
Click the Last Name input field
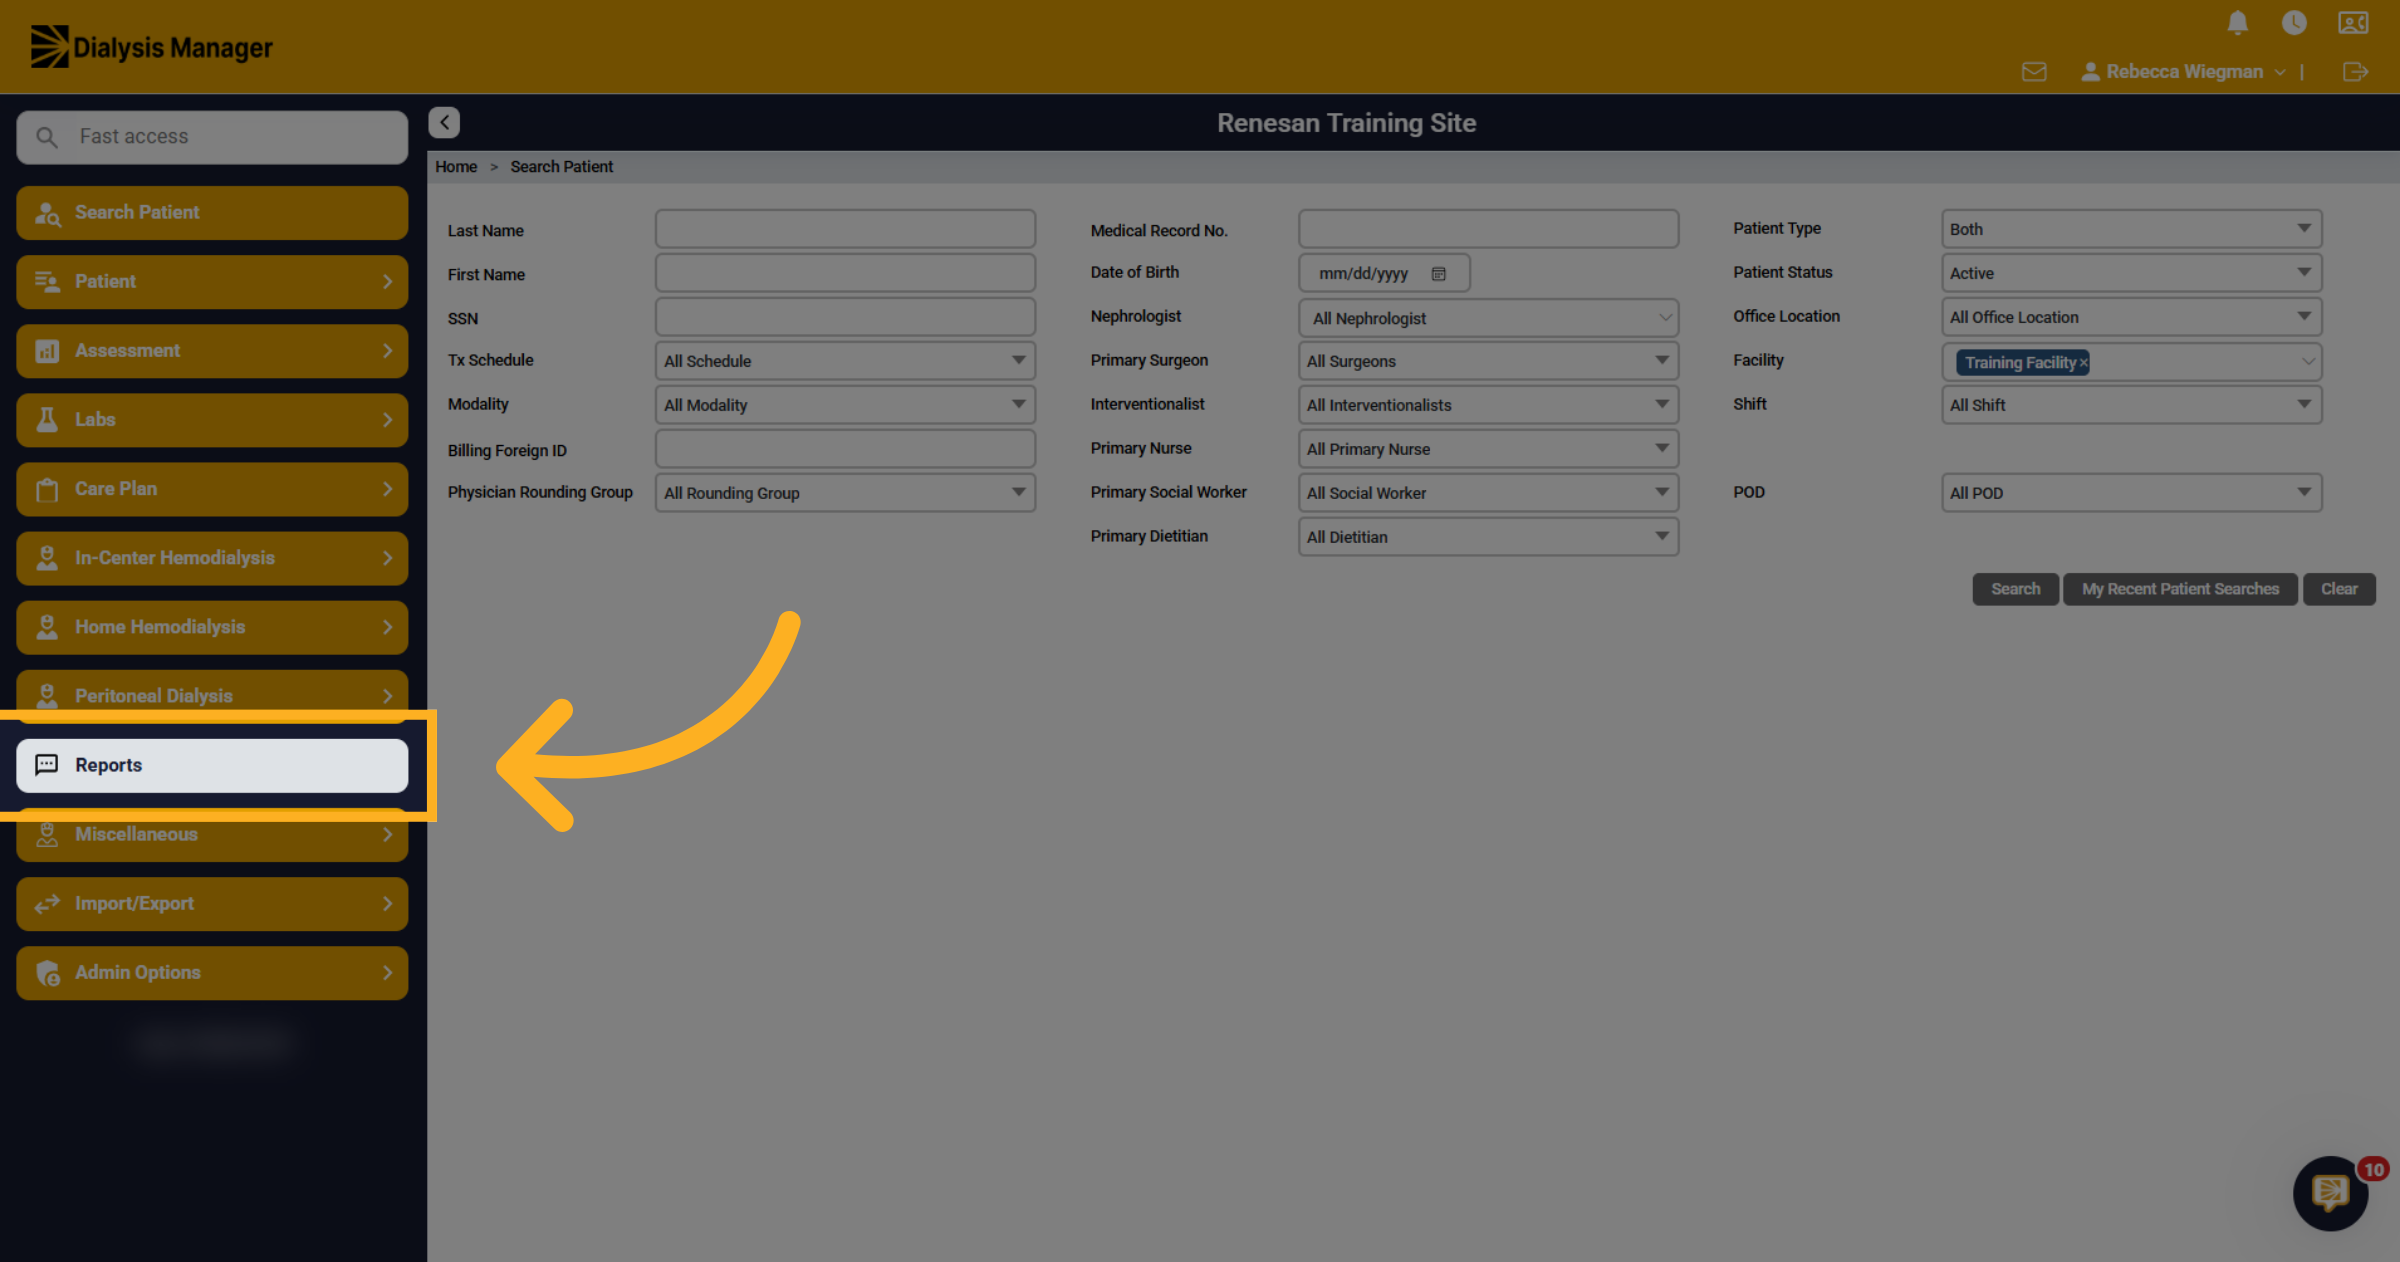pos(845,229)
